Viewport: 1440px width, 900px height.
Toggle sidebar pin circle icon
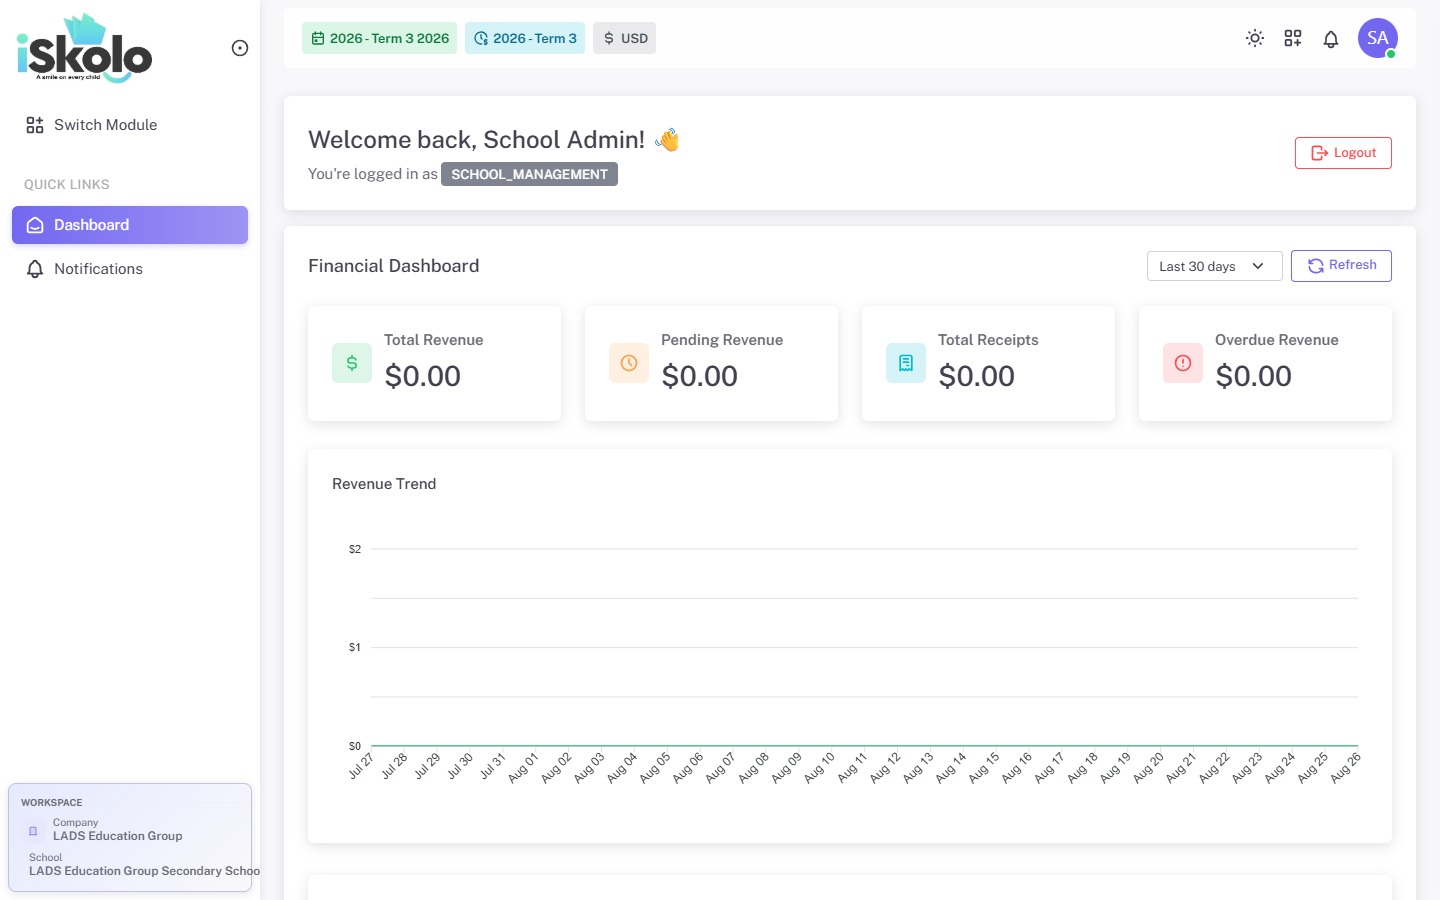(x=240, y=48)
